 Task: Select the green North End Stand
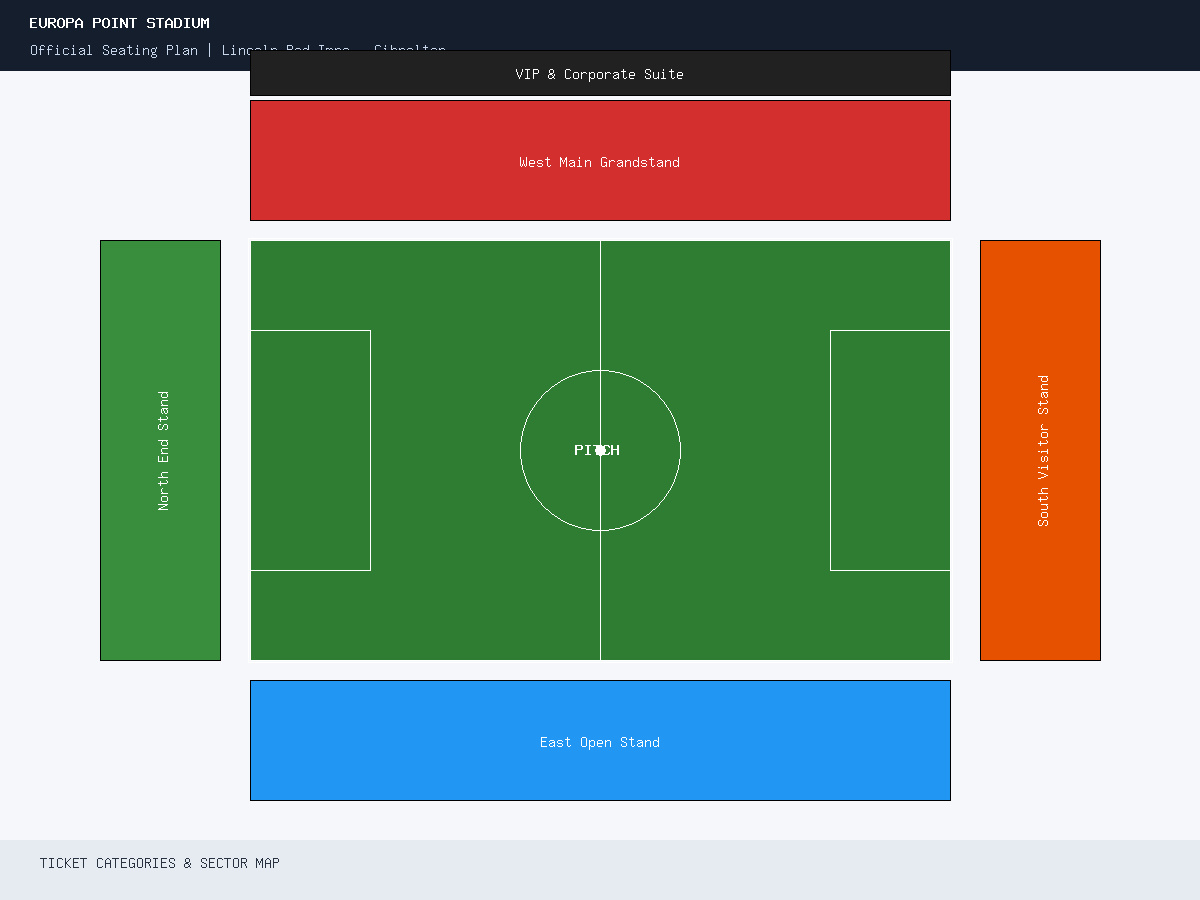[x=160, y=450]
